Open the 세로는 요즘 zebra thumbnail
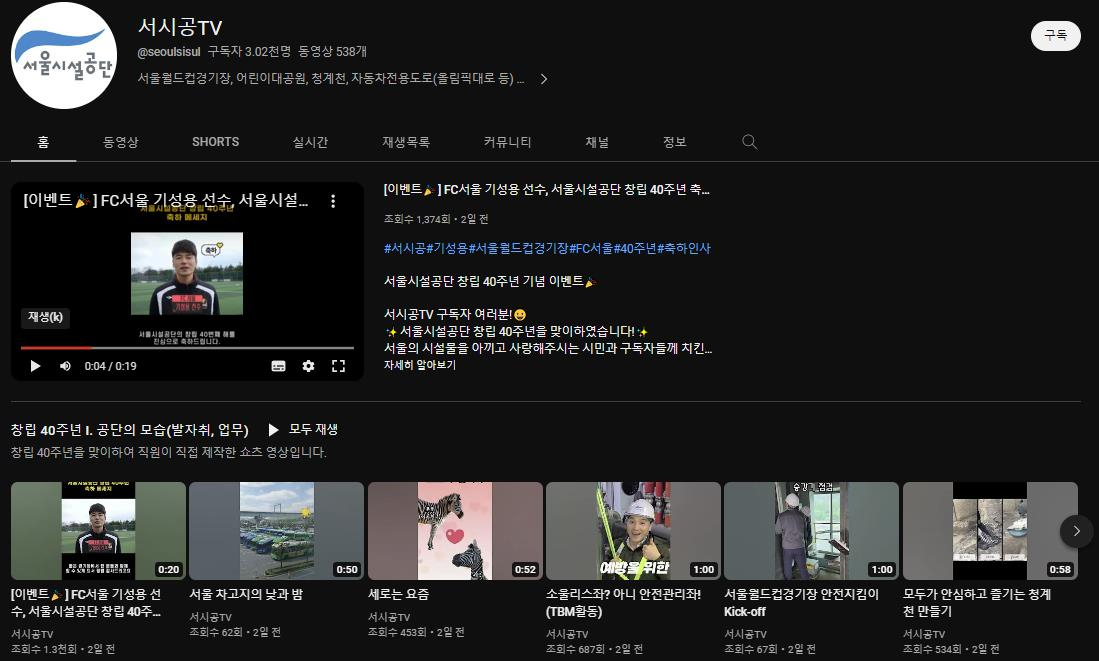The height and width of the screenshot is (661, 1099). click(x=455, y=531)
